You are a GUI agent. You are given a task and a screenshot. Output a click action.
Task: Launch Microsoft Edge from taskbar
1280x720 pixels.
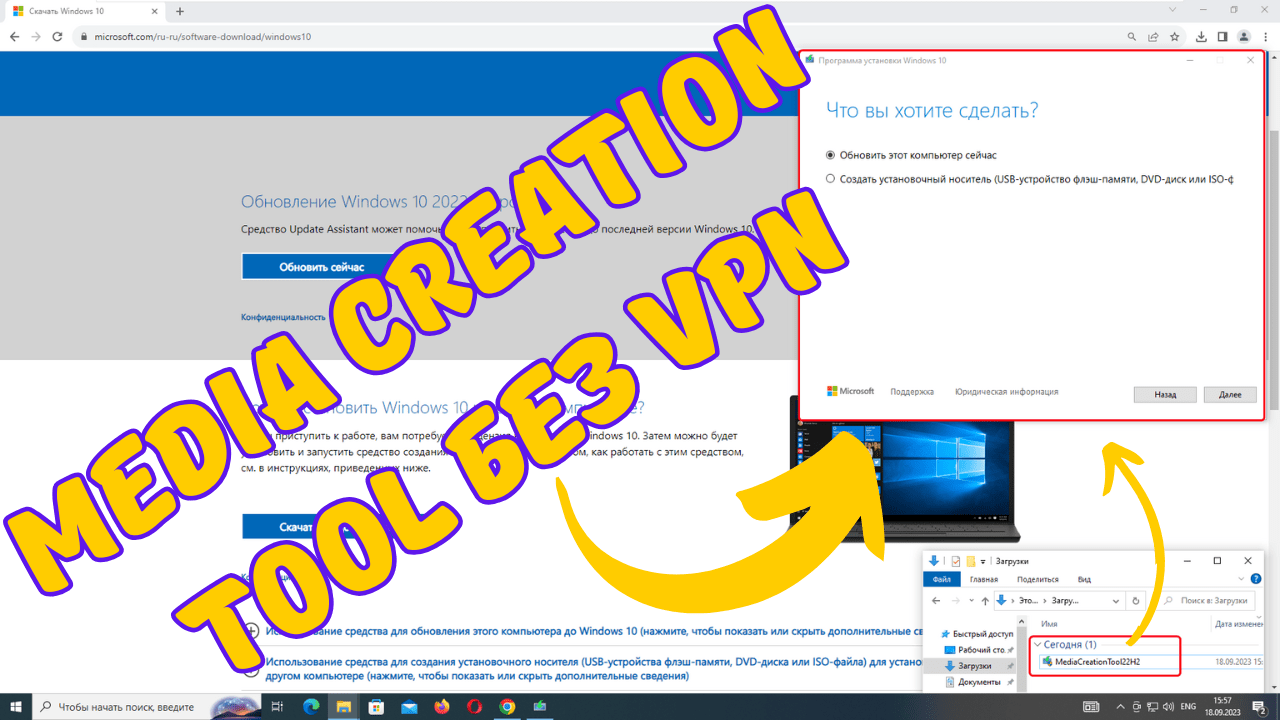coord(311,706)
